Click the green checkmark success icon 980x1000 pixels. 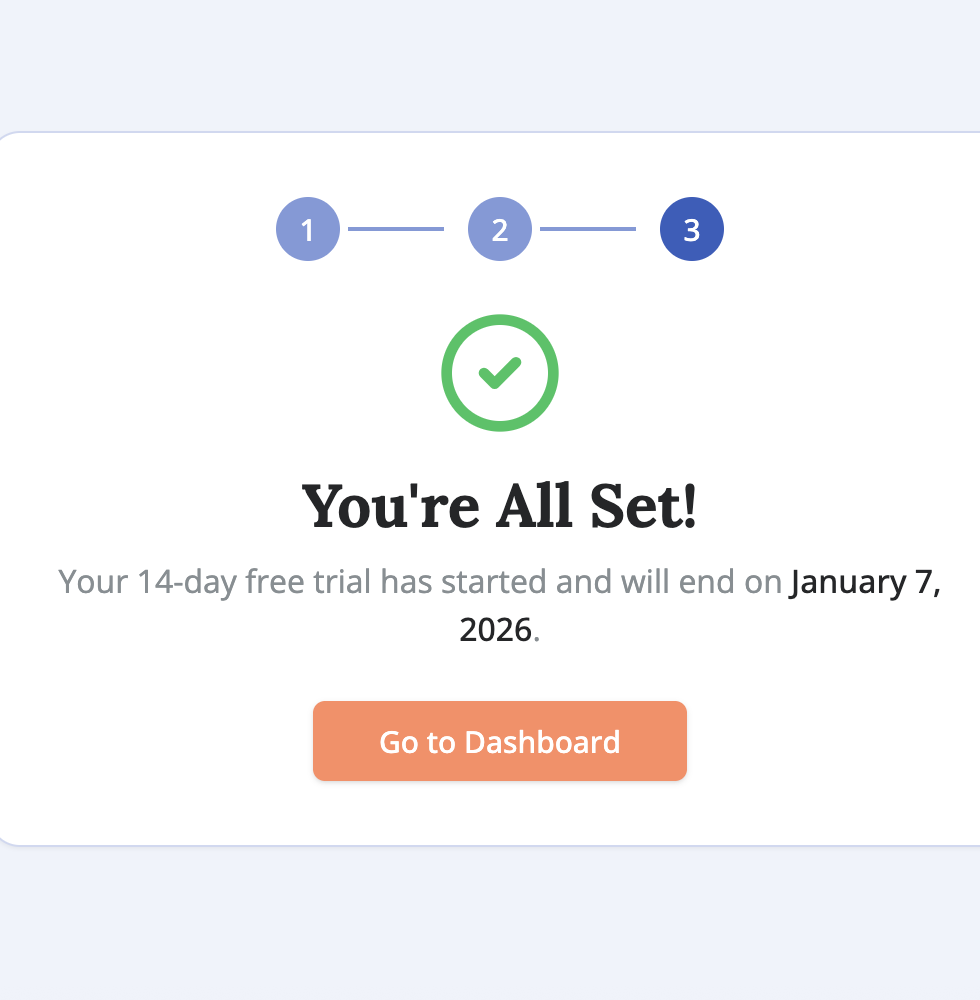(x=499, y=372)
